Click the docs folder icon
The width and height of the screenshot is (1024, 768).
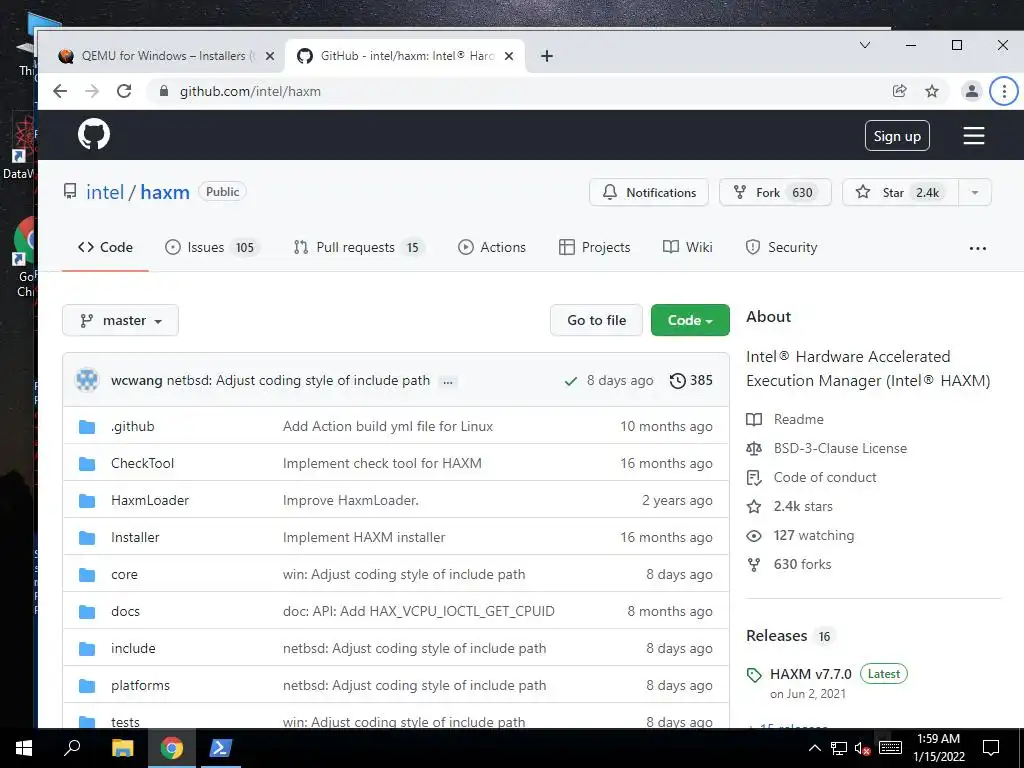(x=87, y=612)
